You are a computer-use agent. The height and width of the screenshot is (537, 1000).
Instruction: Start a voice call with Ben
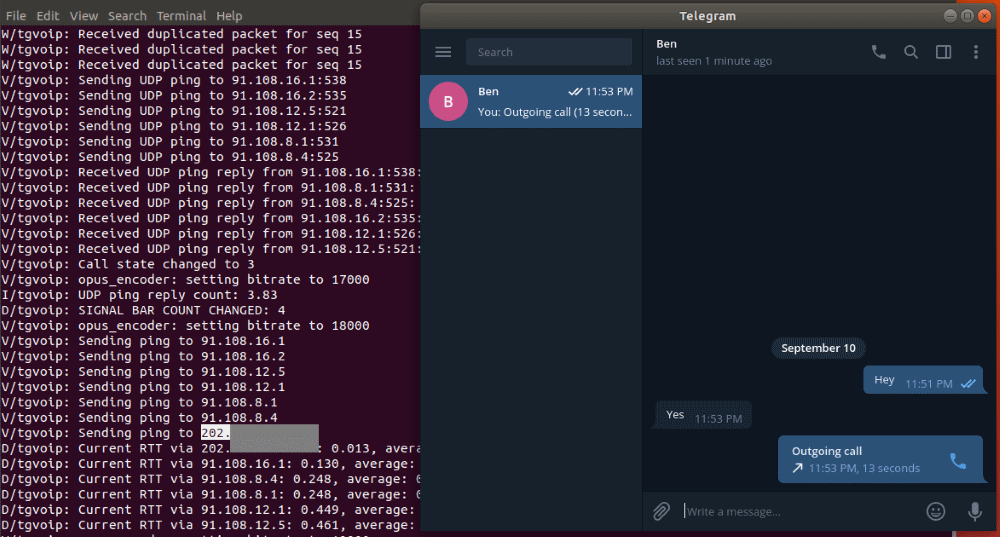click(x=879, y=52)
